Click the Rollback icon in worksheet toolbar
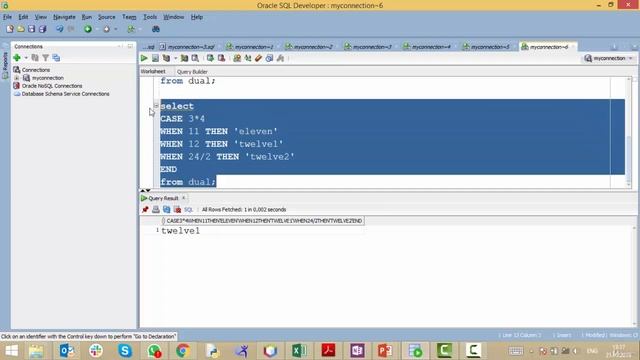Image resolution: width=640 pixels, height=360 pixels. click(221, 58)
